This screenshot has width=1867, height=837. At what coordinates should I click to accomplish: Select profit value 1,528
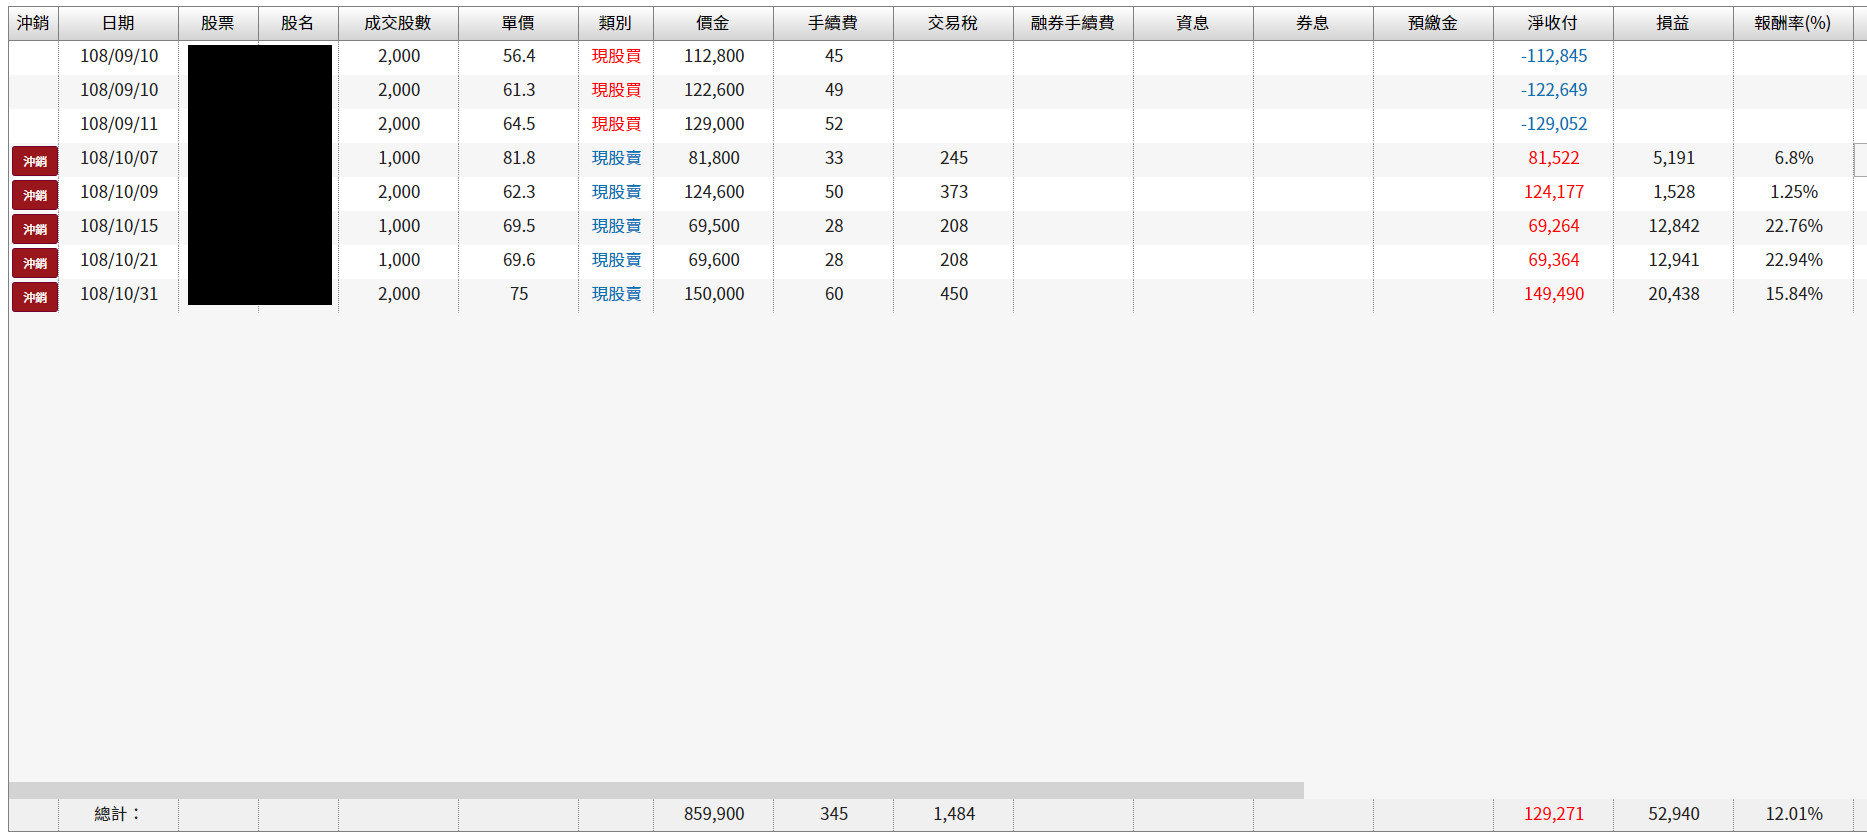coord(1674,192)
